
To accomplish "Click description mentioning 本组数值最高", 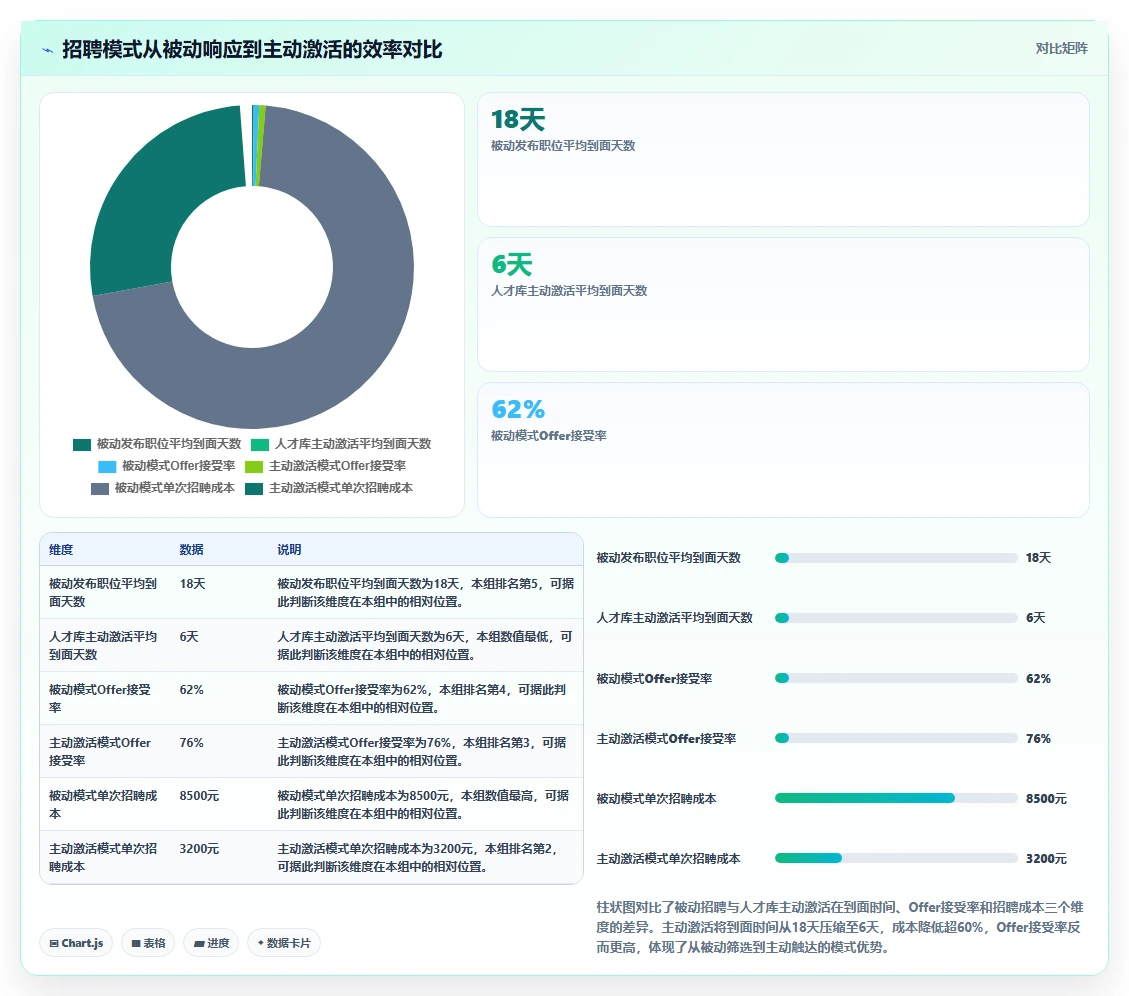I will tap(423, 804).
